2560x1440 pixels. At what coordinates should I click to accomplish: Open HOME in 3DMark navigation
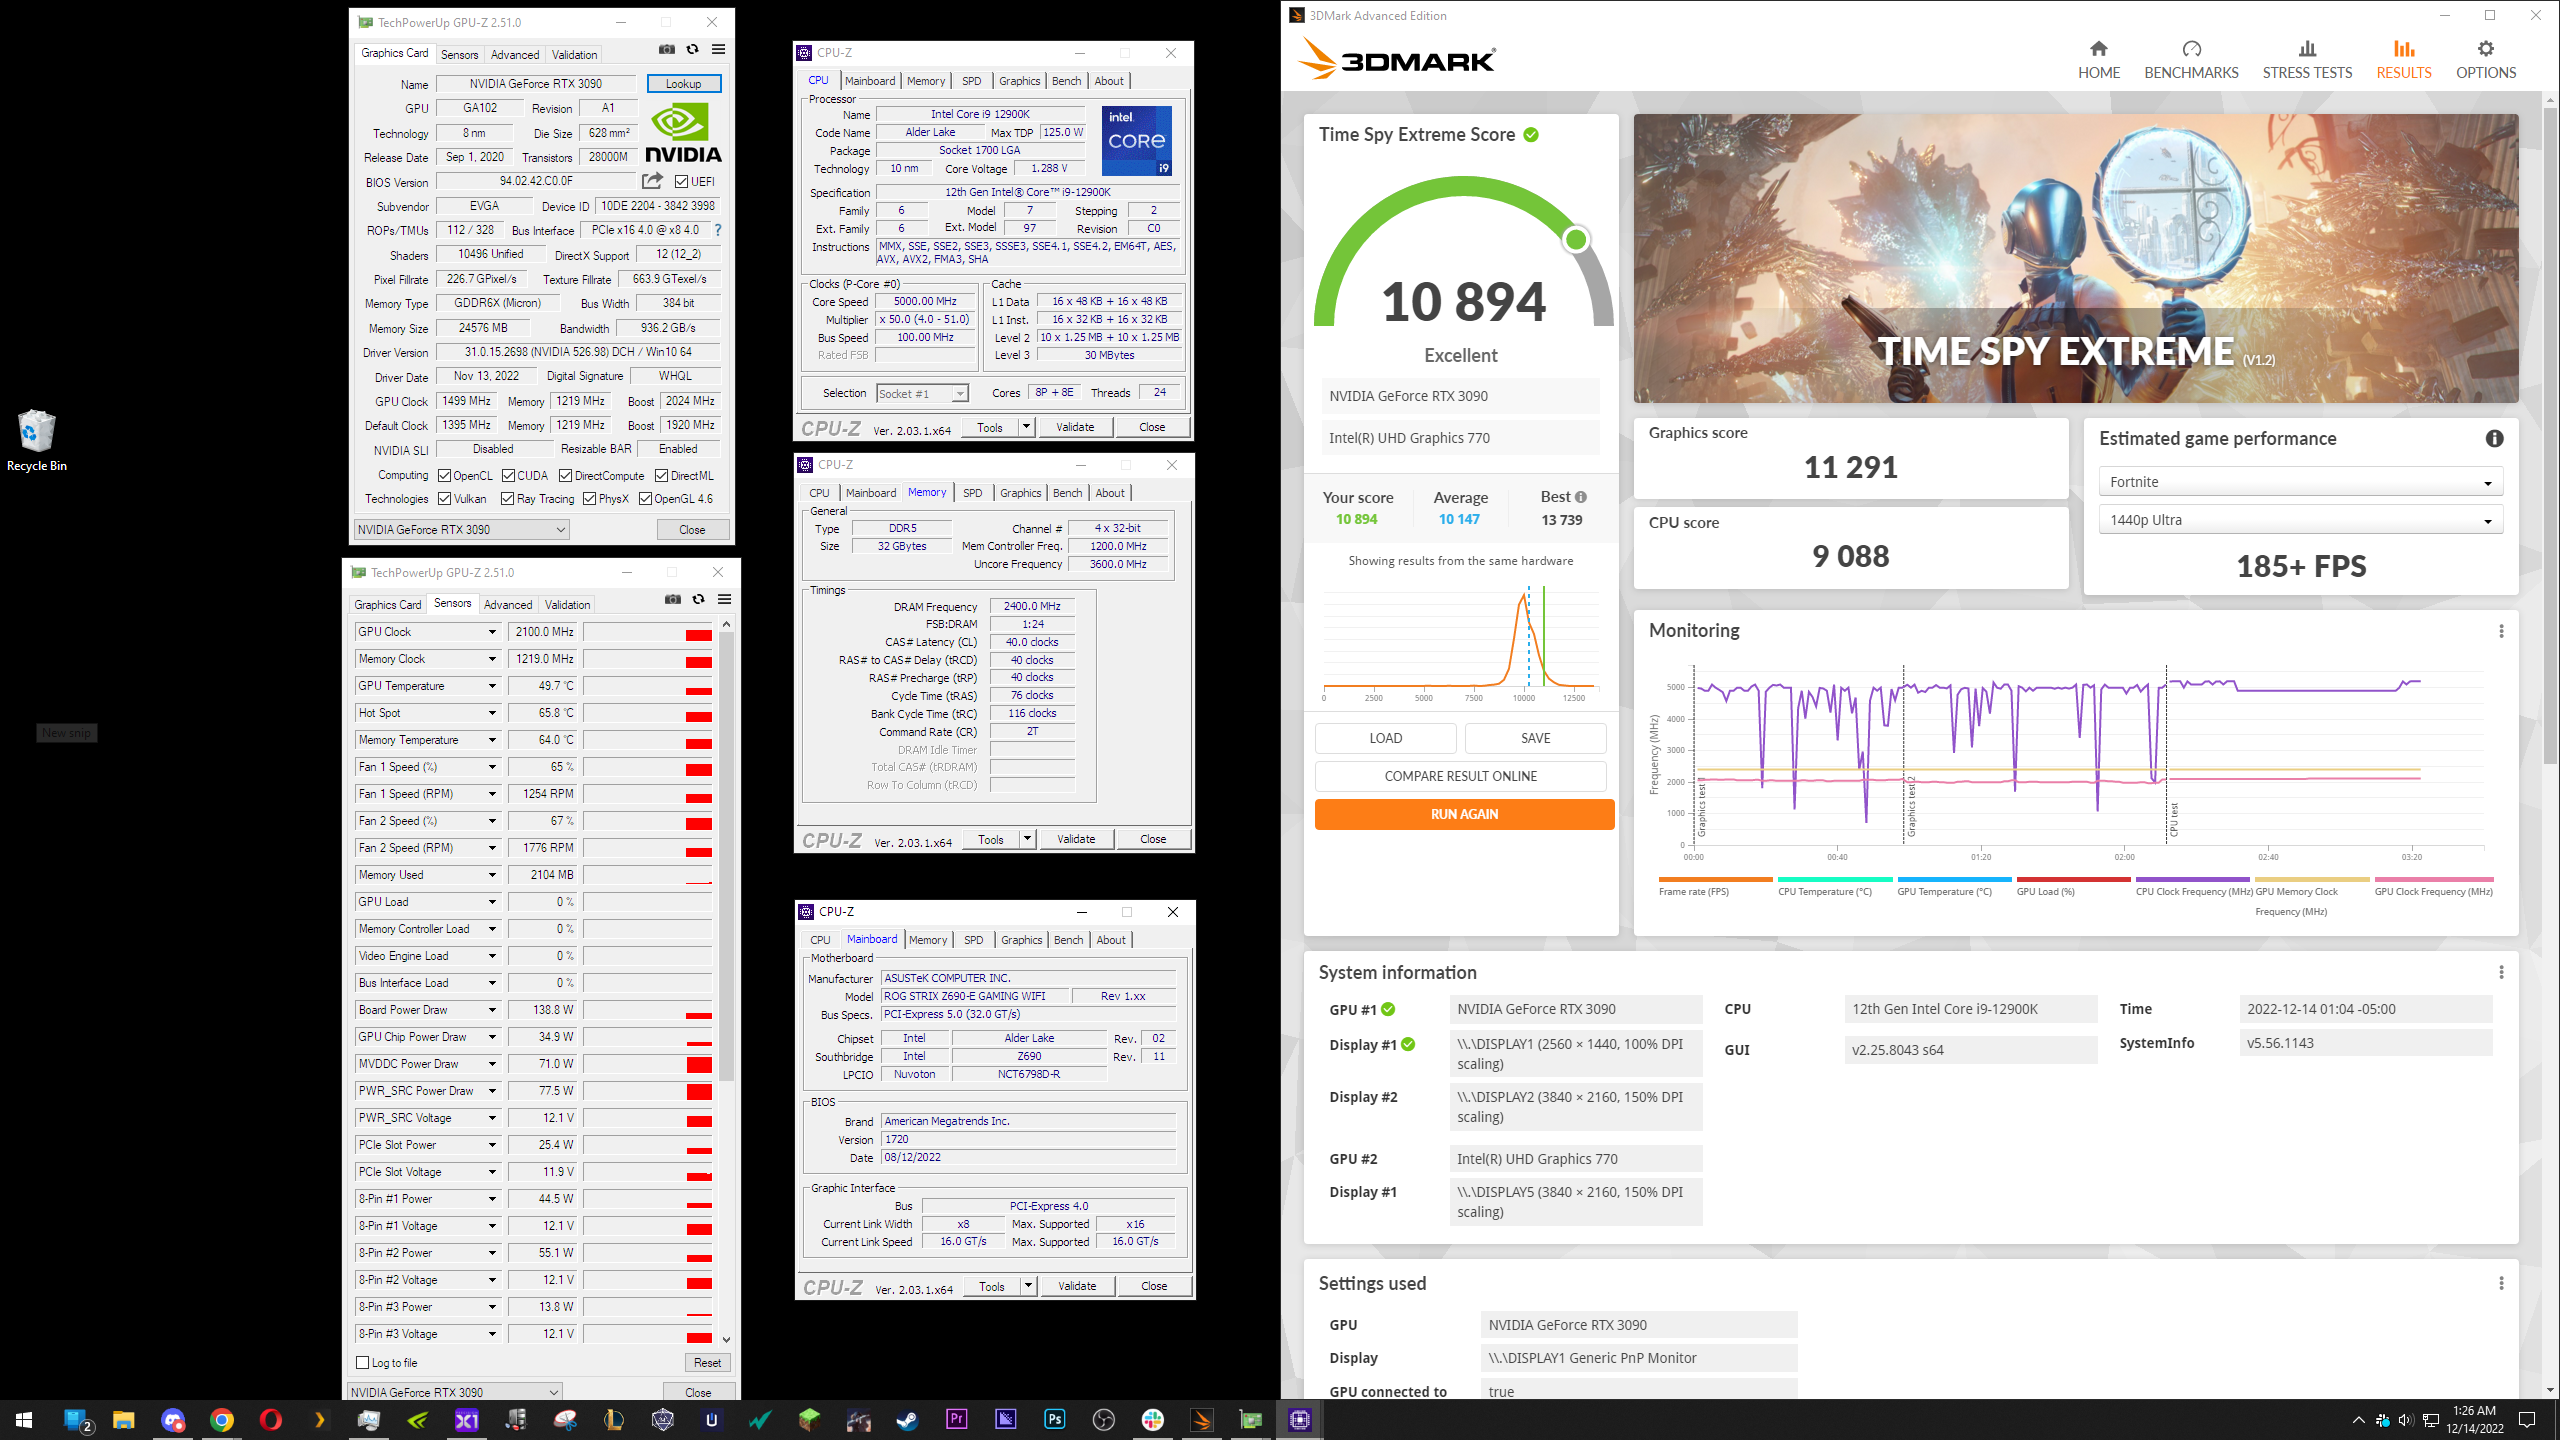click(x=2098, y=60)
